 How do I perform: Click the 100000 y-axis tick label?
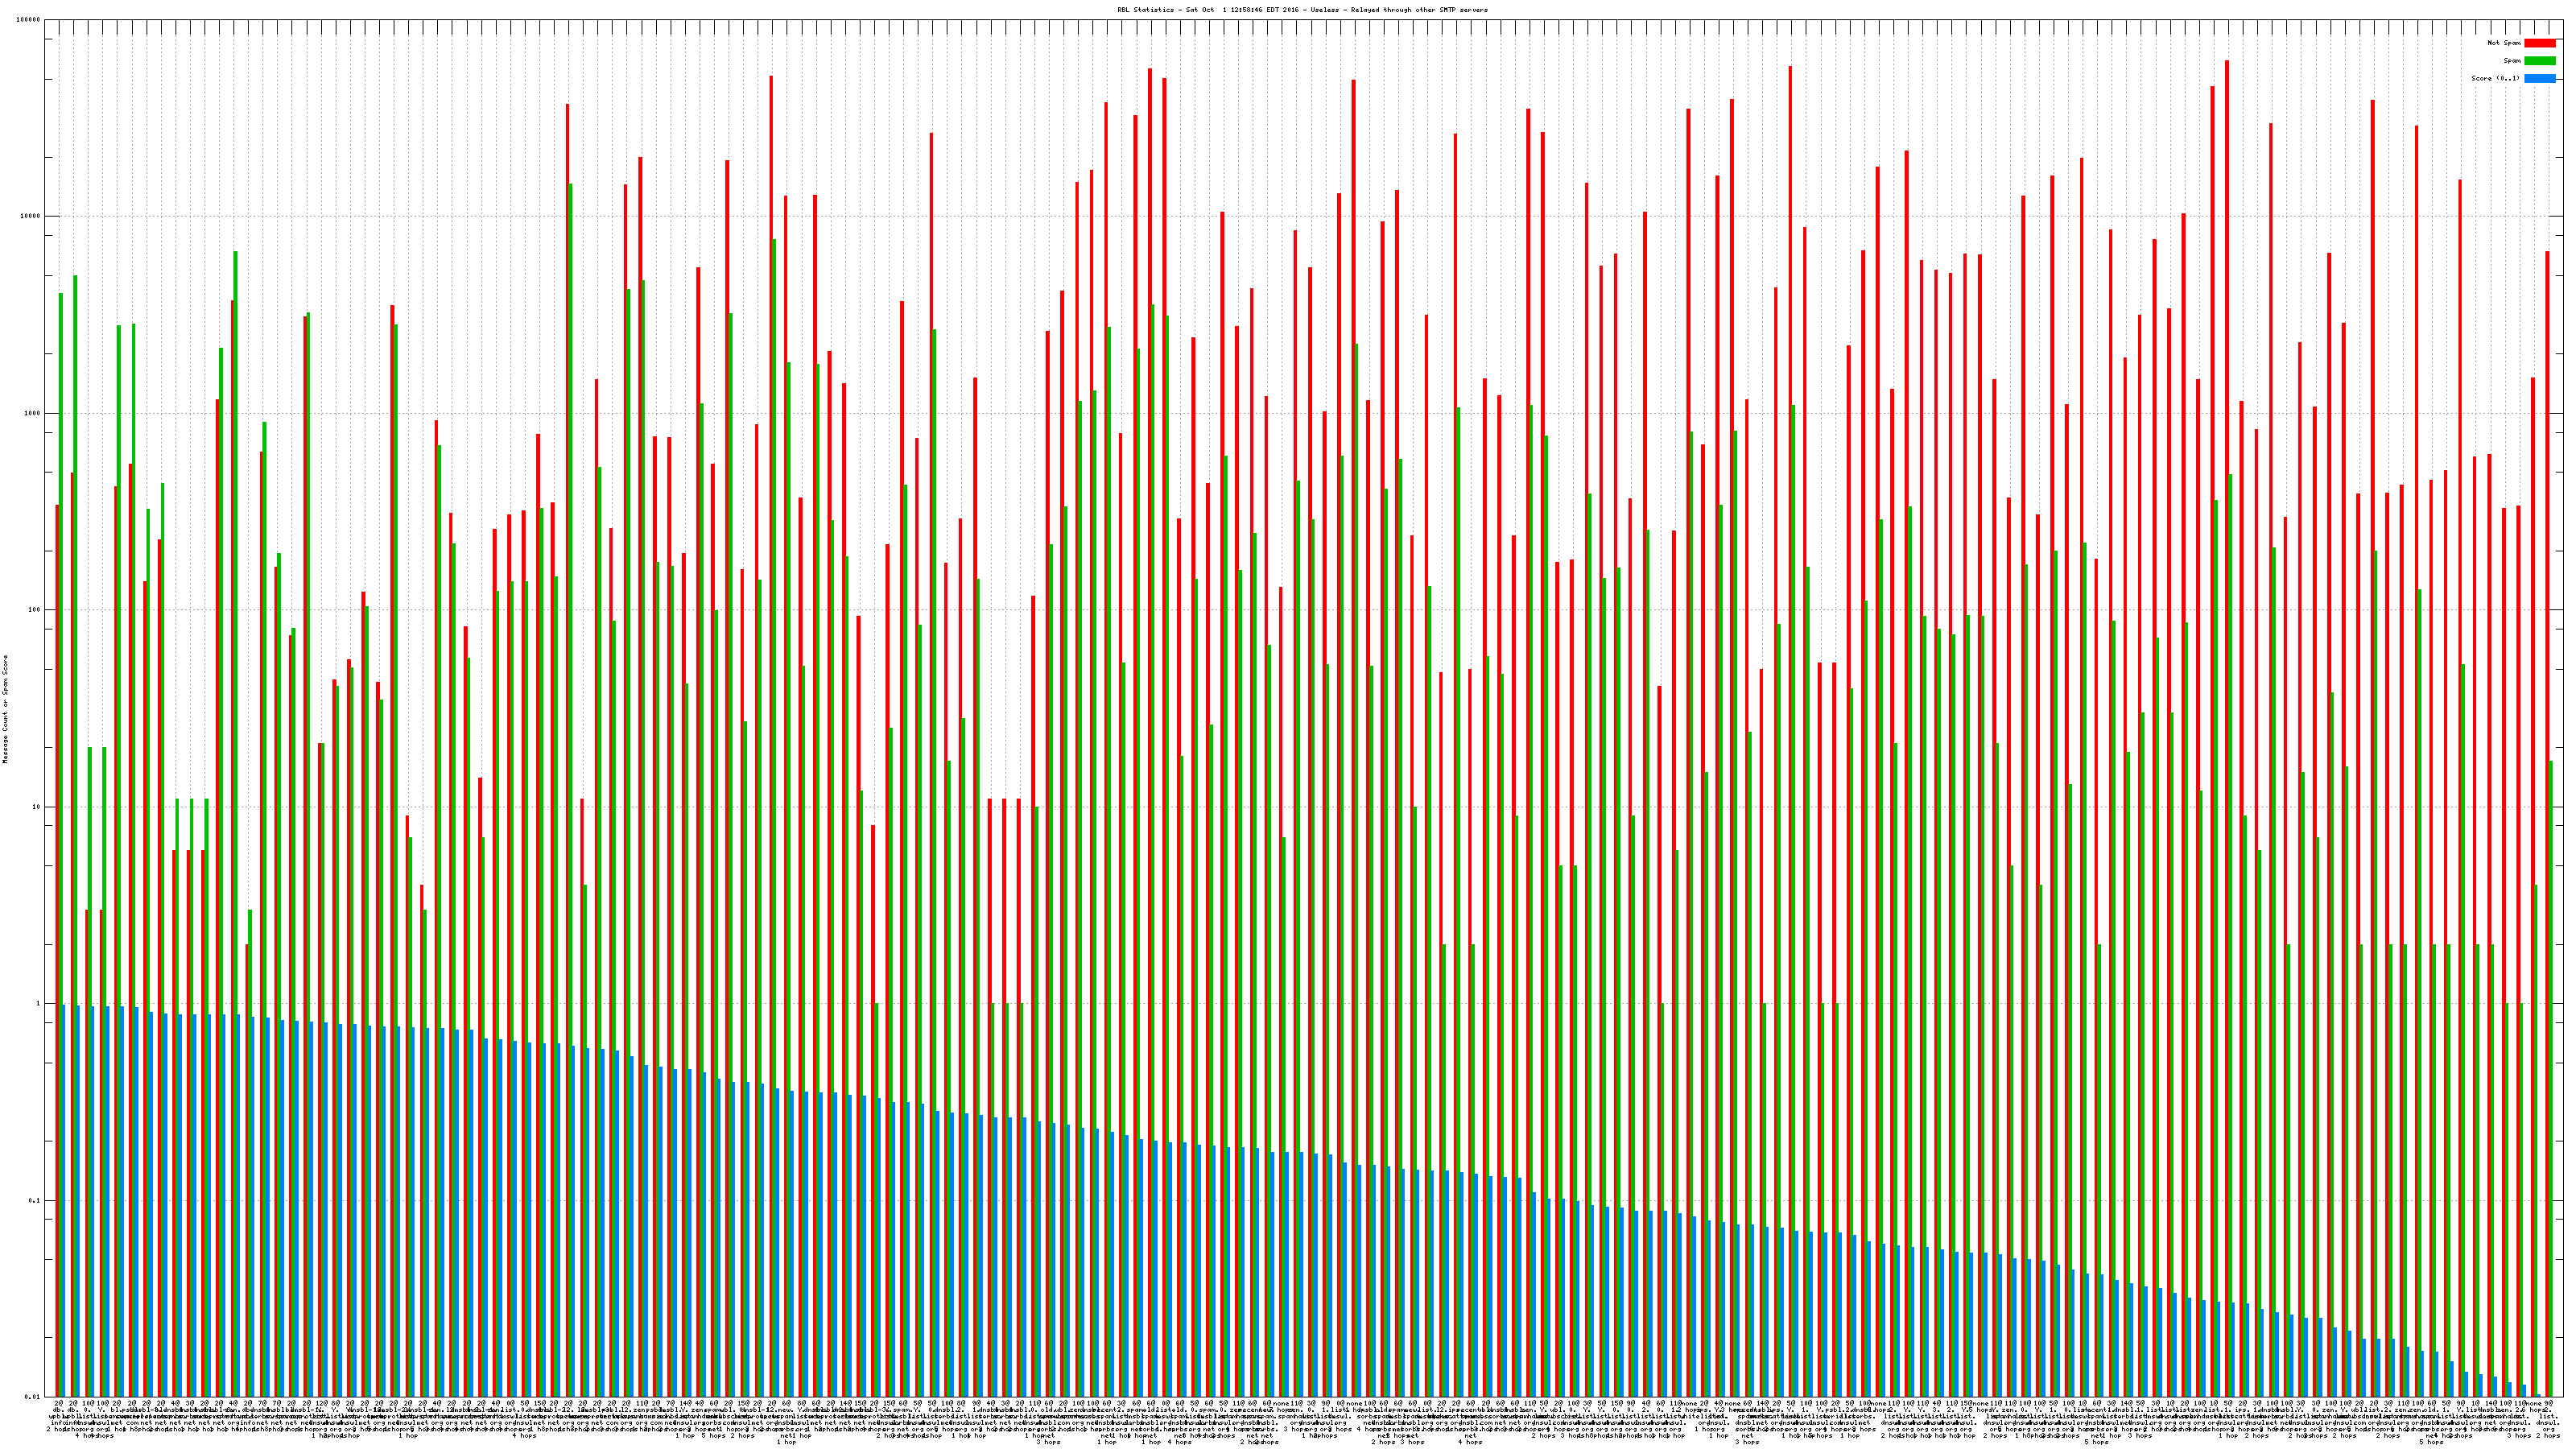point(29,20)
